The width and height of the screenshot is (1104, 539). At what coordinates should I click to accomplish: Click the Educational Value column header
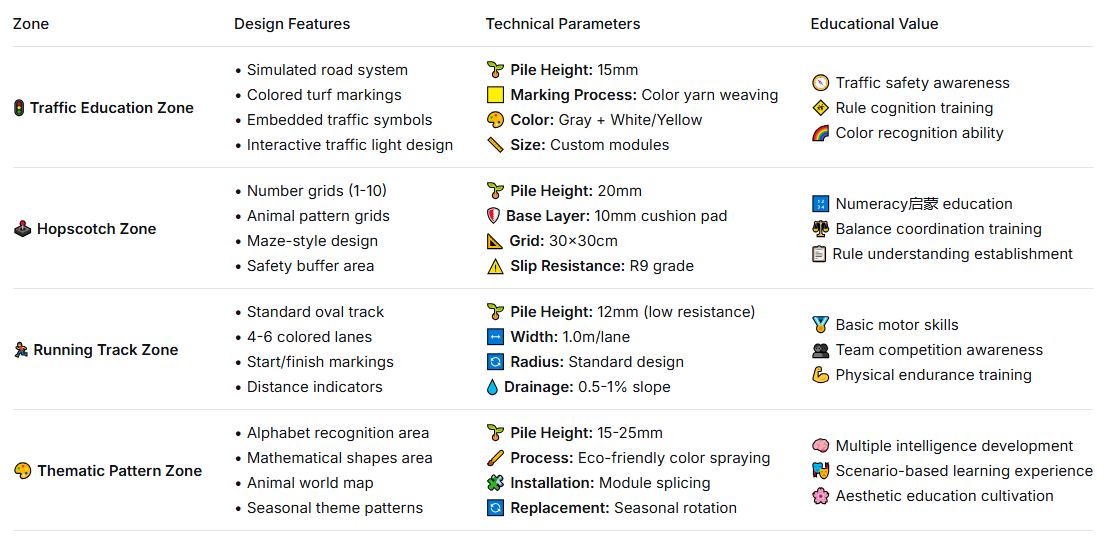(874, 24)
